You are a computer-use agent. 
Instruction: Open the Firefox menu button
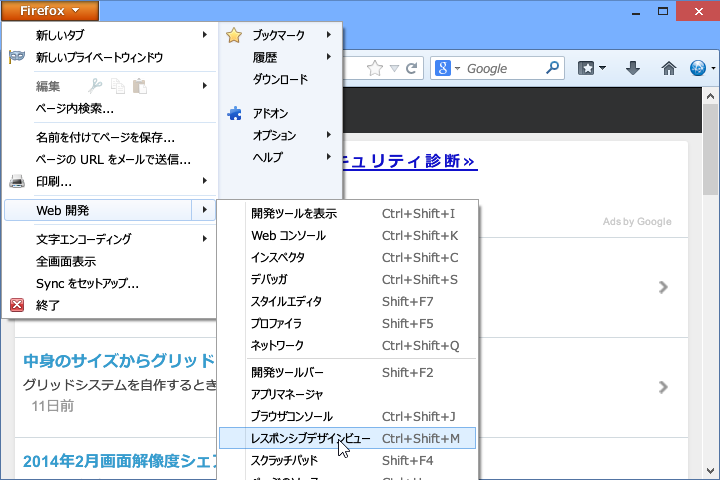click(50, 11)
